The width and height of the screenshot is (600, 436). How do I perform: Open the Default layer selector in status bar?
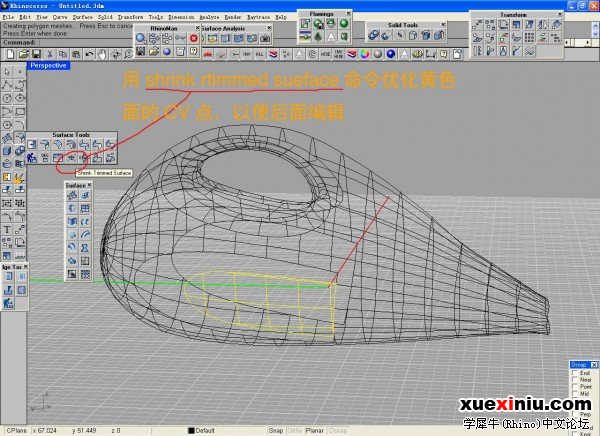[x=202, y=431]
